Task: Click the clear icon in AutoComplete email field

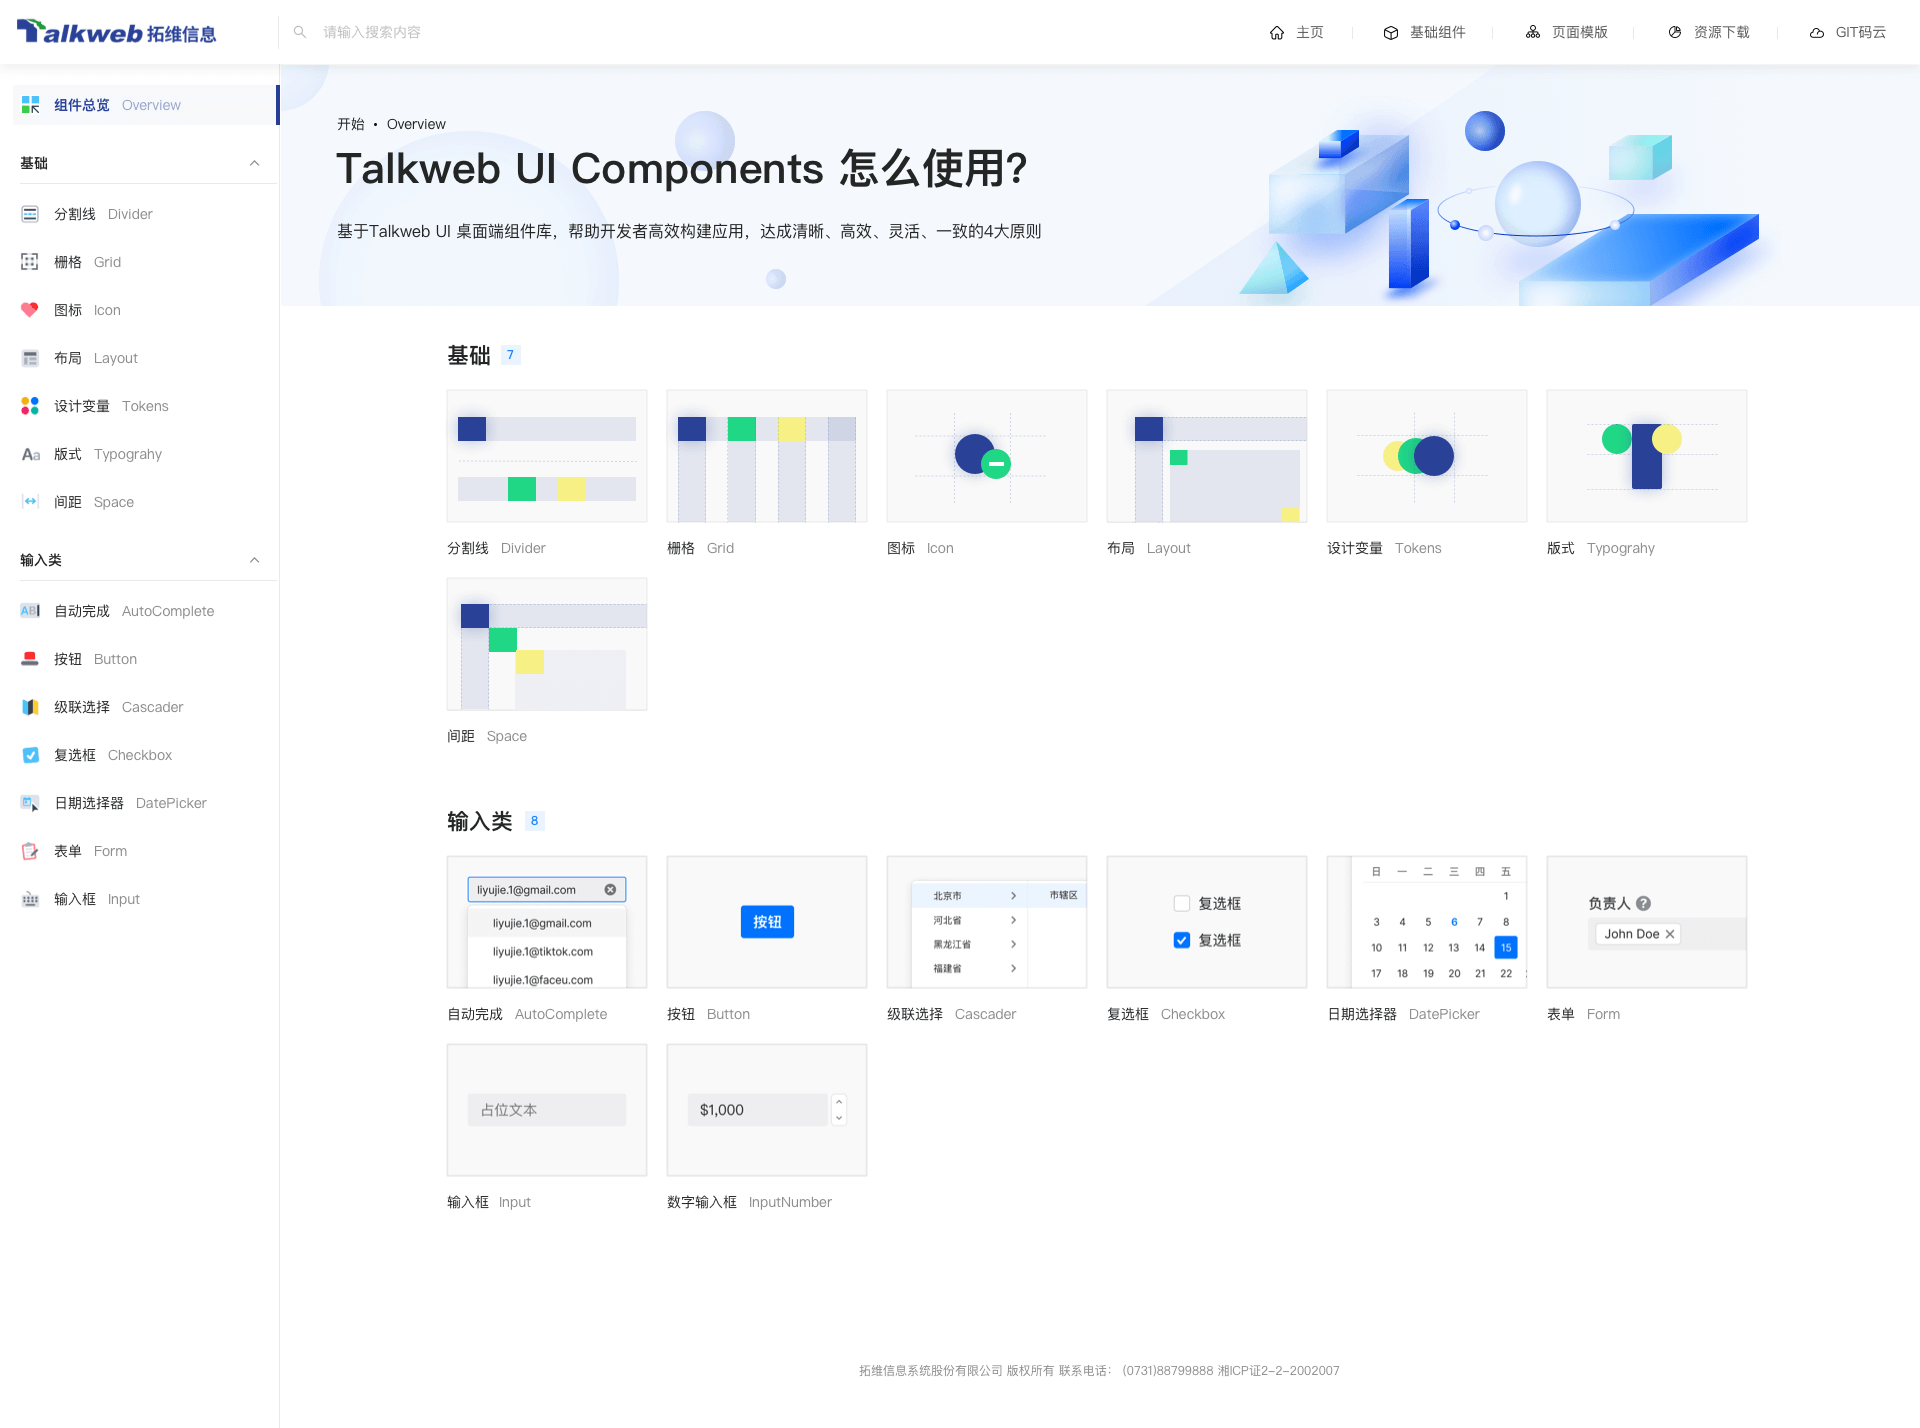Action: point(610,890)
